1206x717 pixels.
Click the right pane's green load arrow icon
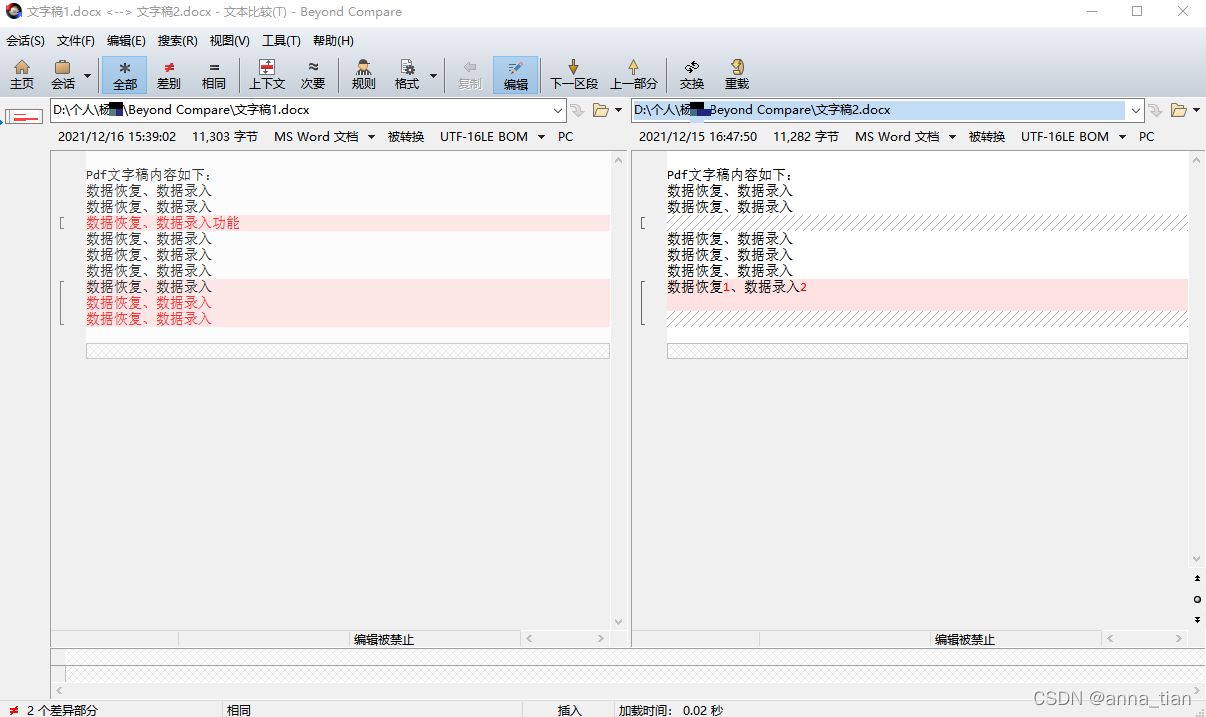[1155, 110]
